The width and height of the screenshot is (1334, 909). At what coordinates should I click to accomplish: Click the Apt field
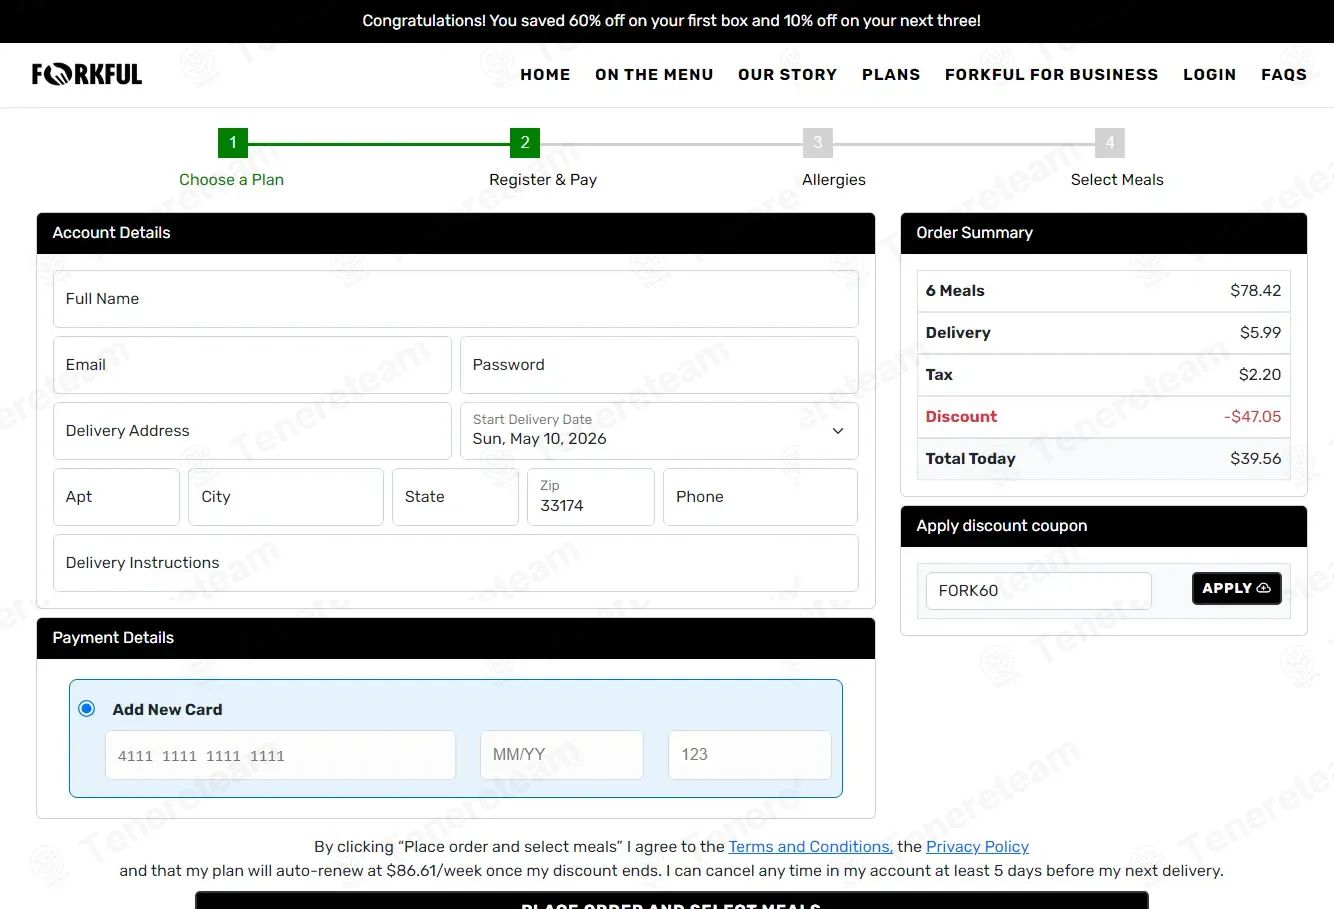coord(116,497)
